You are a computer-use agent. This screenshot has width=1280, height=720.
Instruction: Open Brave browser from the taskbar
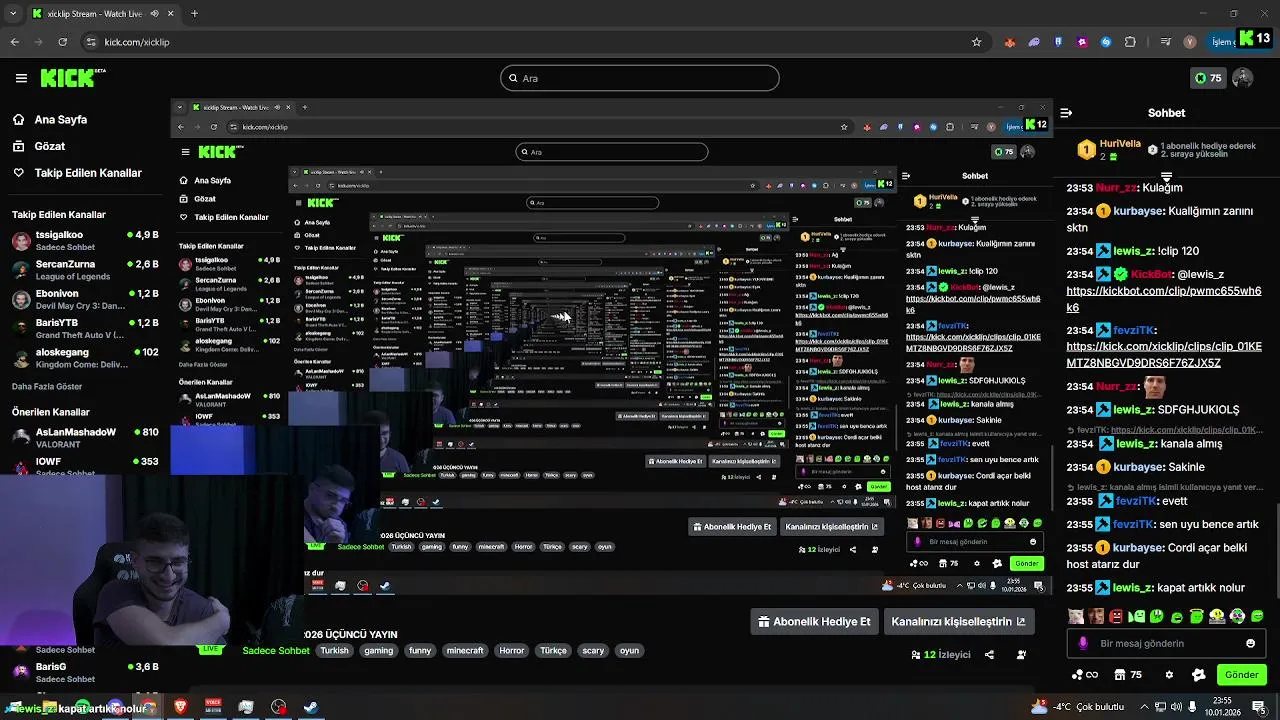tap(180, 707)
